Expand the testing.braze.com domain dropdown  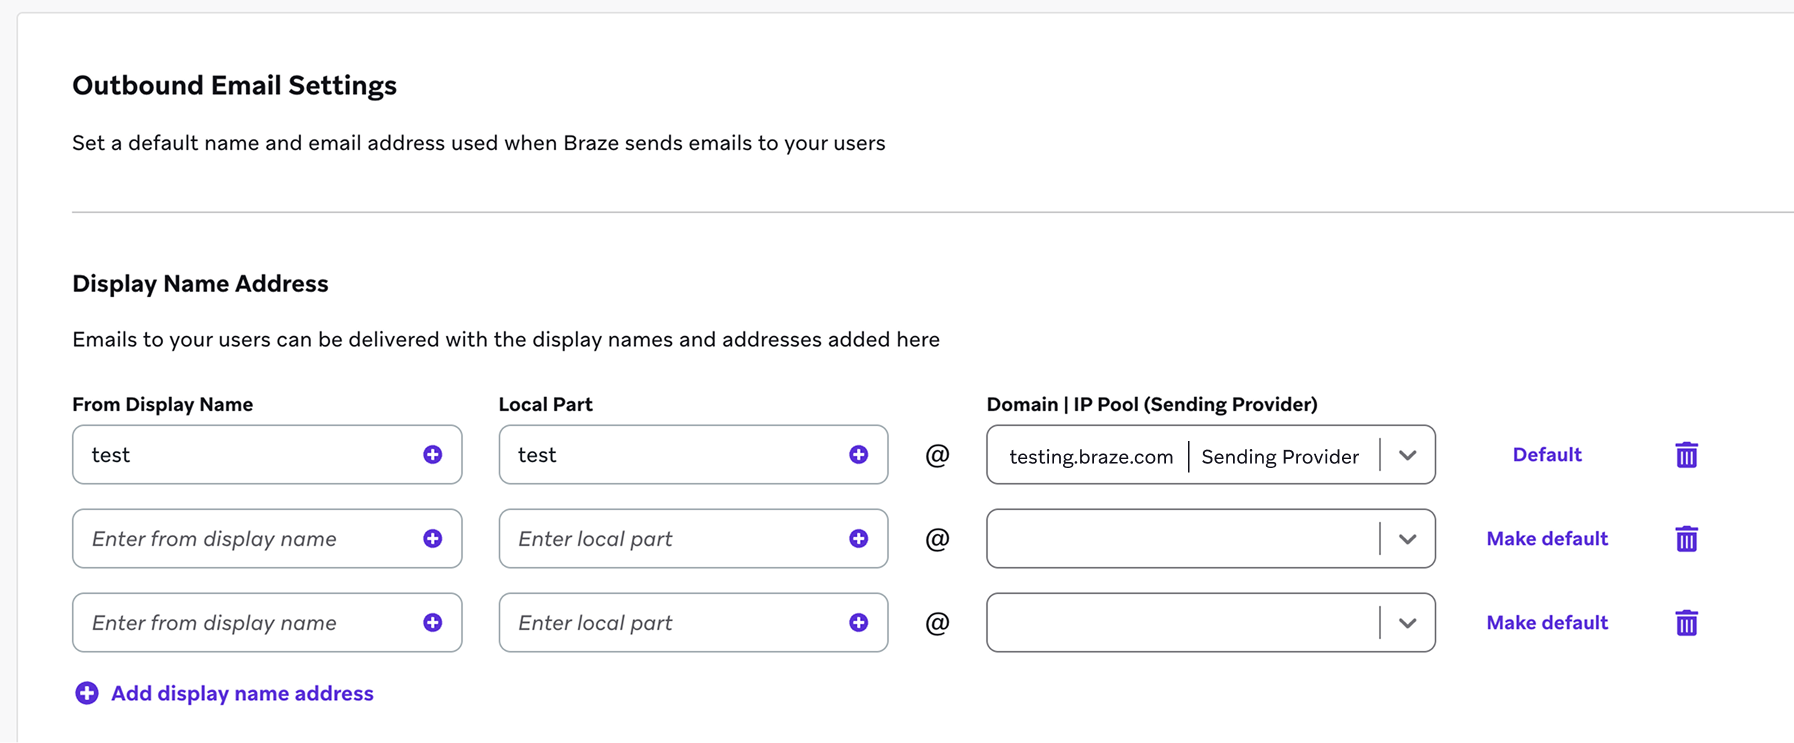tap(1407, 455)
